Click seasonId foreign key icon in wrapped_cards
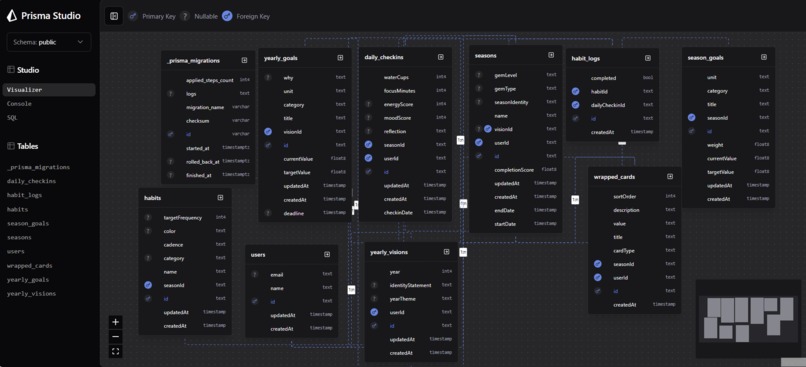Screen dimensions: 806x367 click(598, 264)
